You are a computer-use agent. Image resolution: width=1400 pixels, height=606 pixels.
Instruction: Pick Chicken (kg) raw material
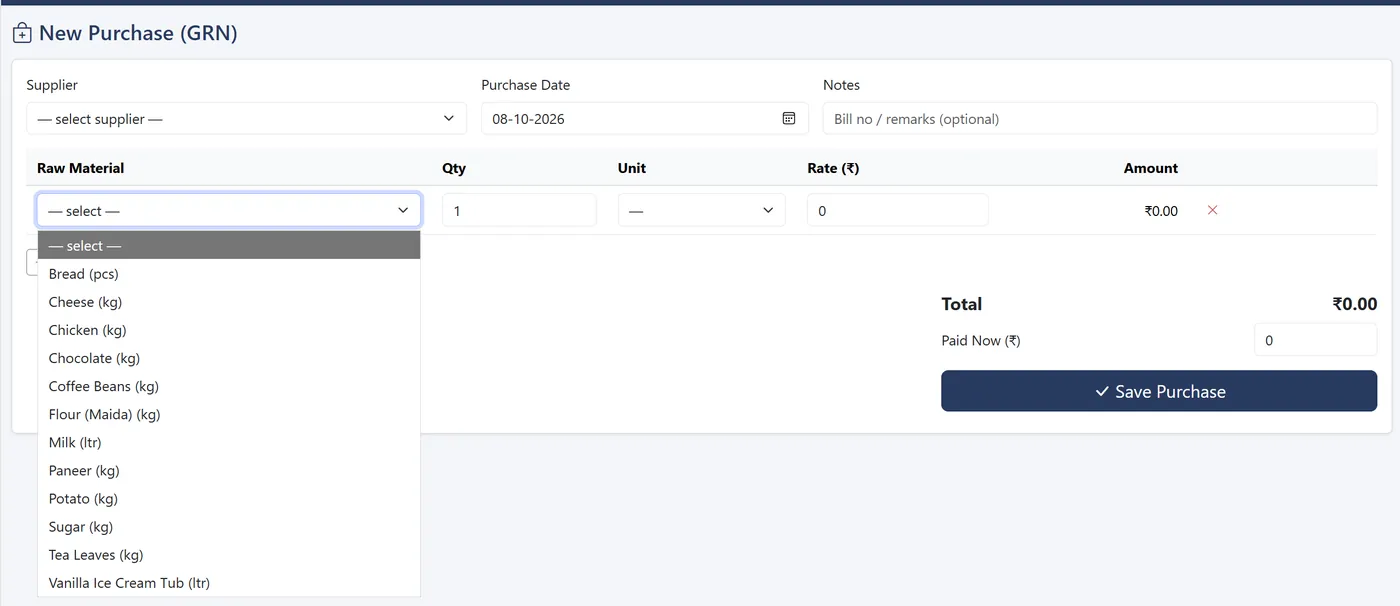(x=229, y=330)
